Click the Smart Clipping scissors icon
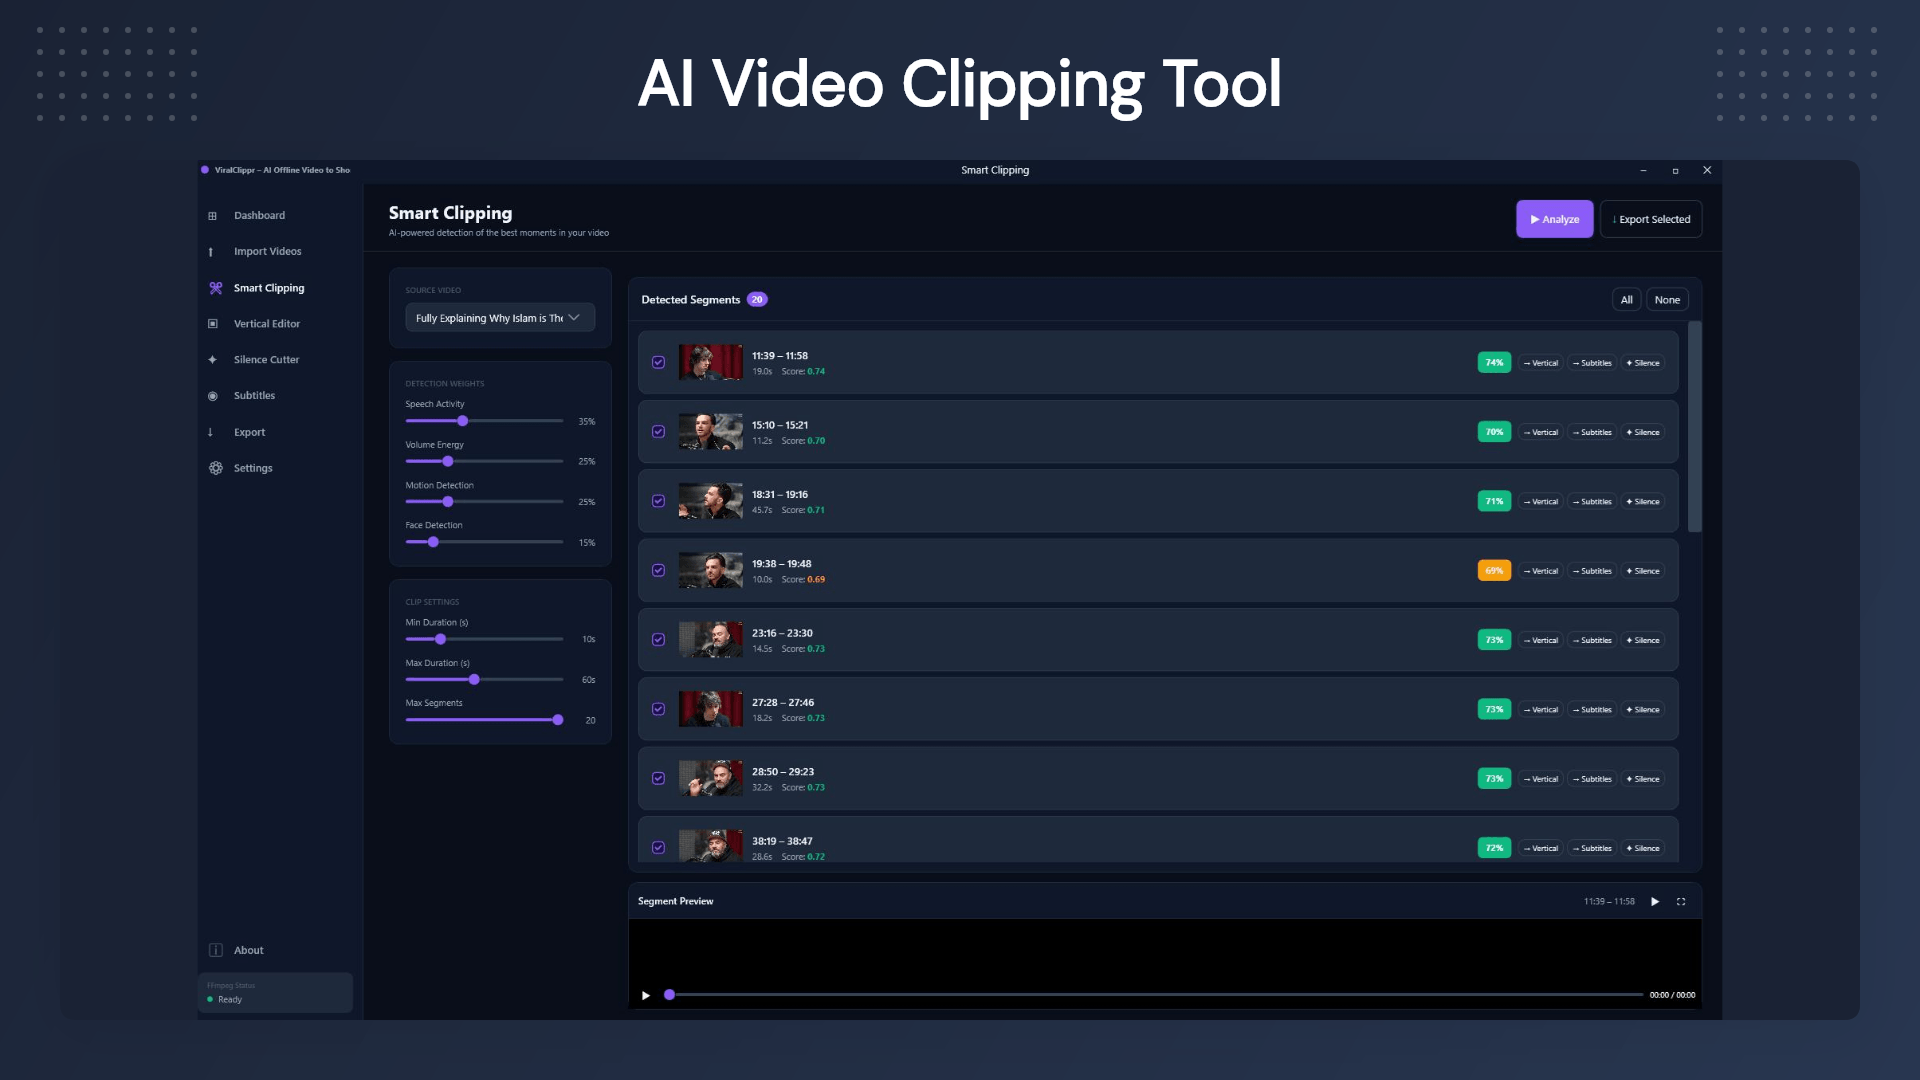The height and width of the screenshot is (1080, 1920). click(x=215, y=288)
